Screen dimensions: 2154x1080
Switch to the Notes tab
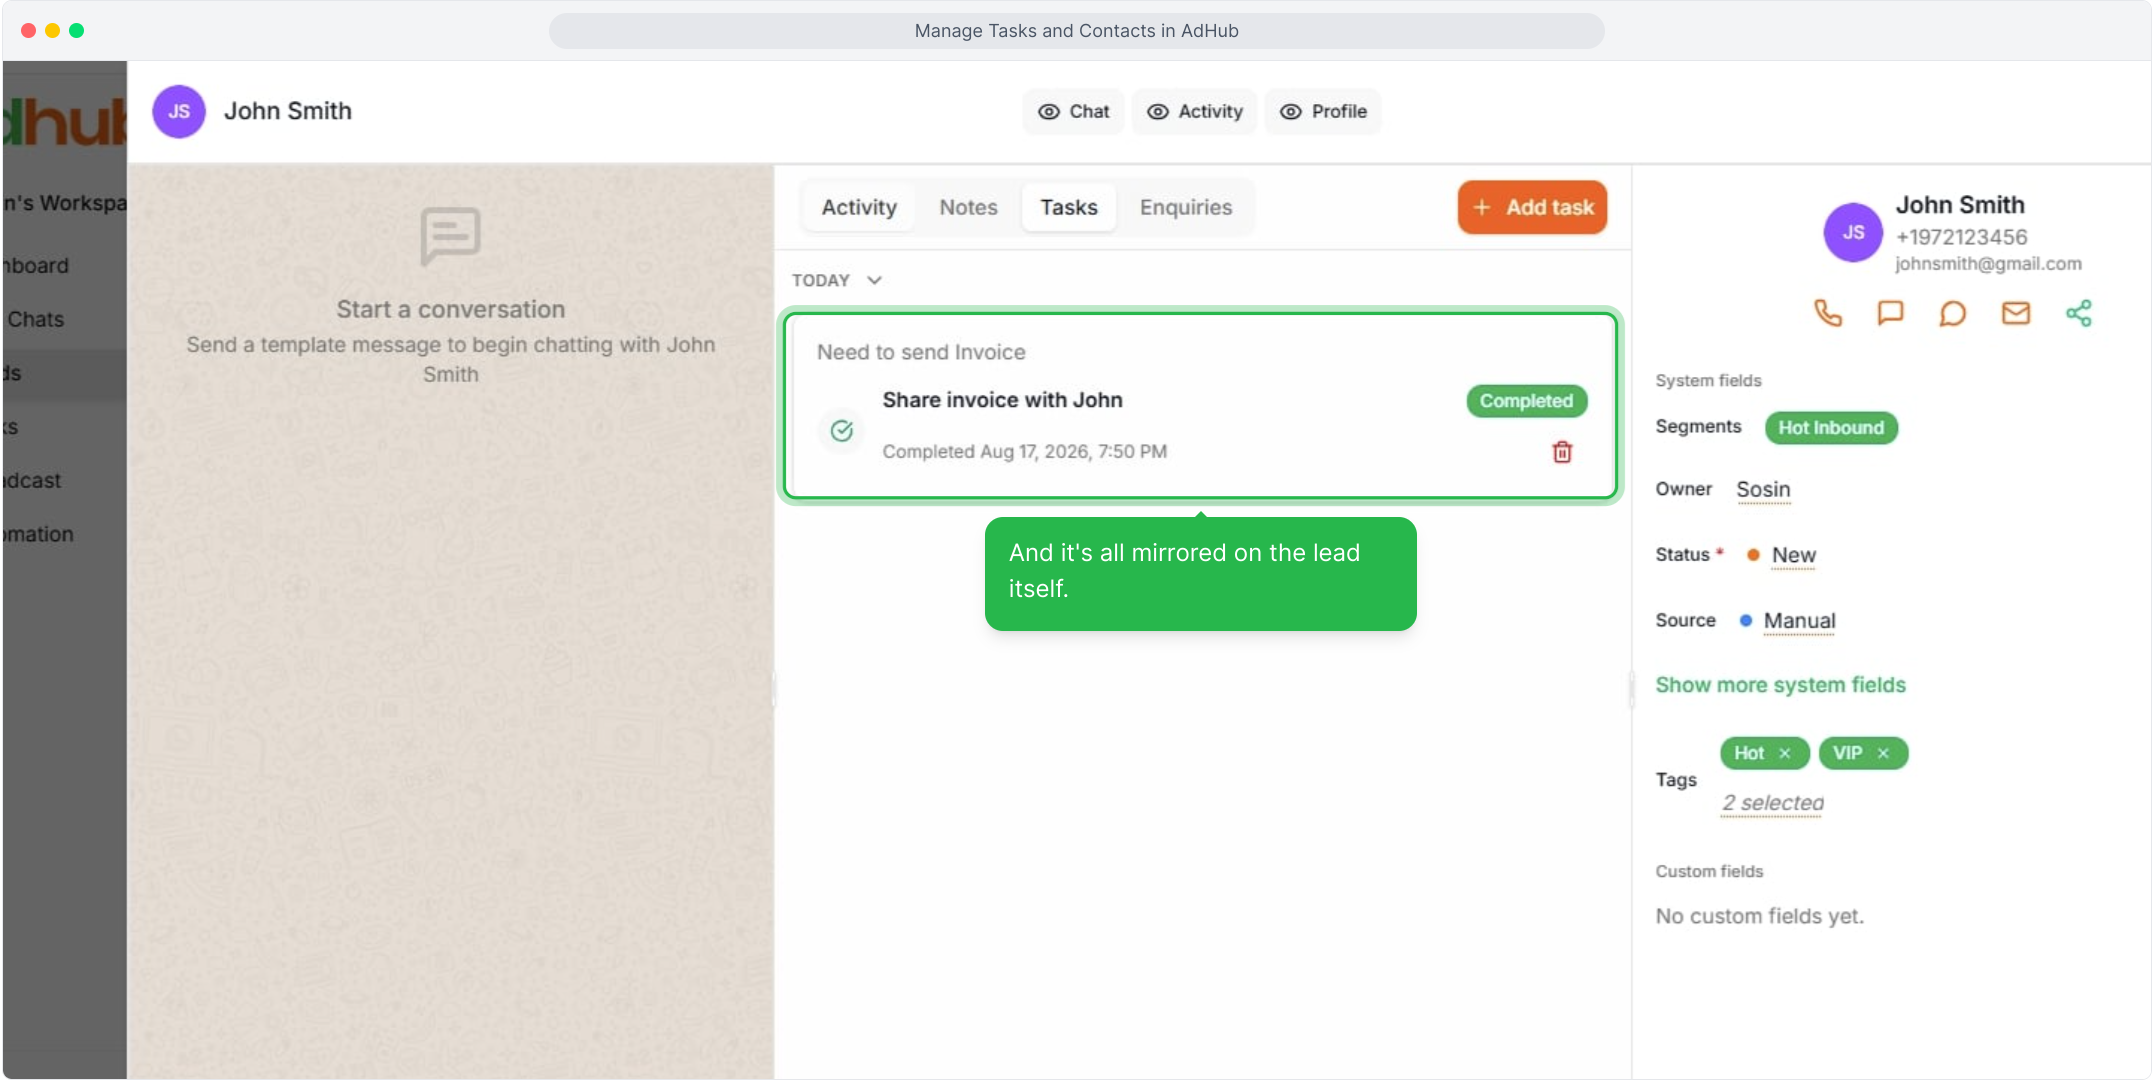[x=968, y=207]
